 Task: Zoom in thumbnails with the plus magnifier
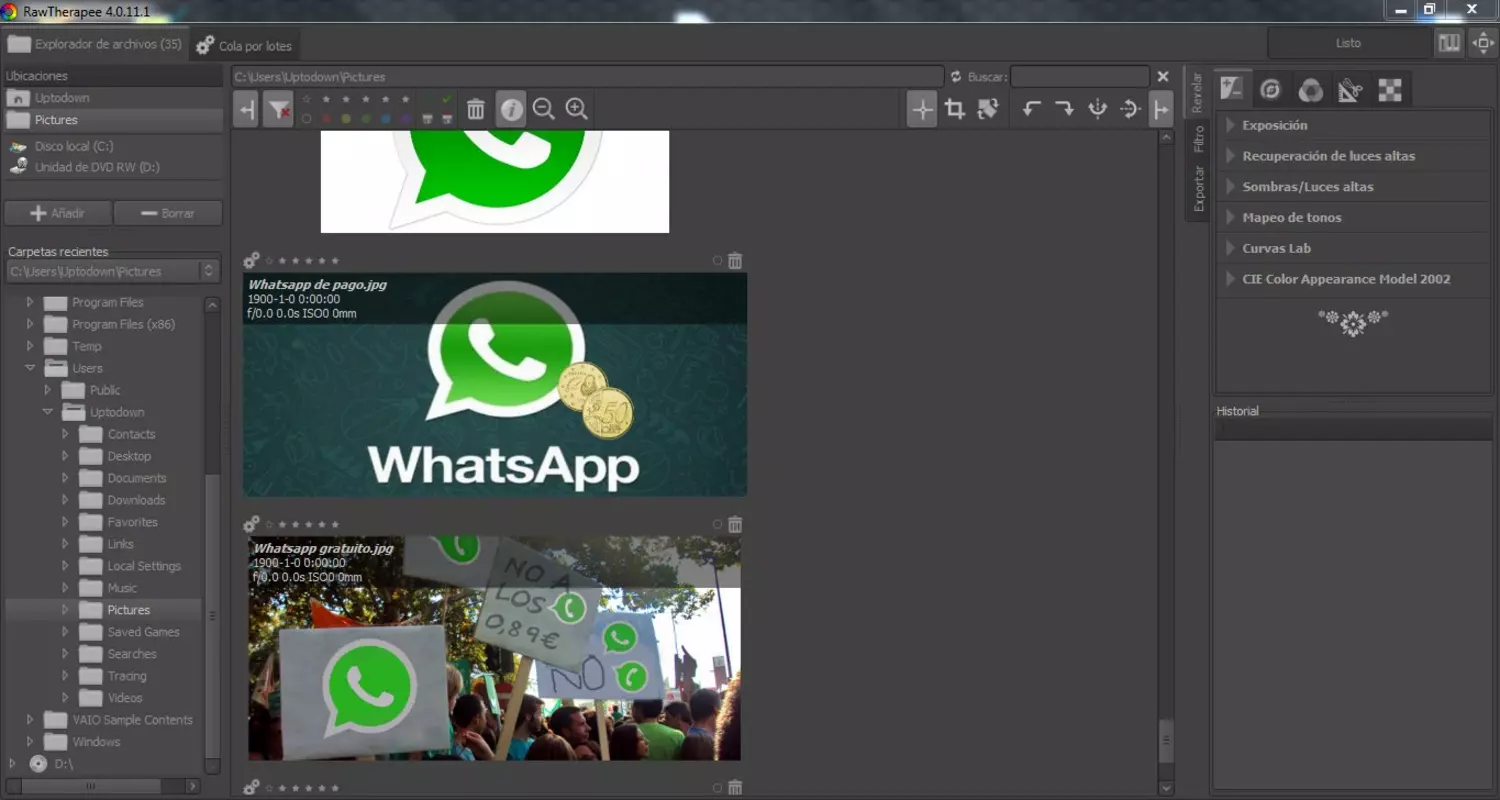pos(577,109)
